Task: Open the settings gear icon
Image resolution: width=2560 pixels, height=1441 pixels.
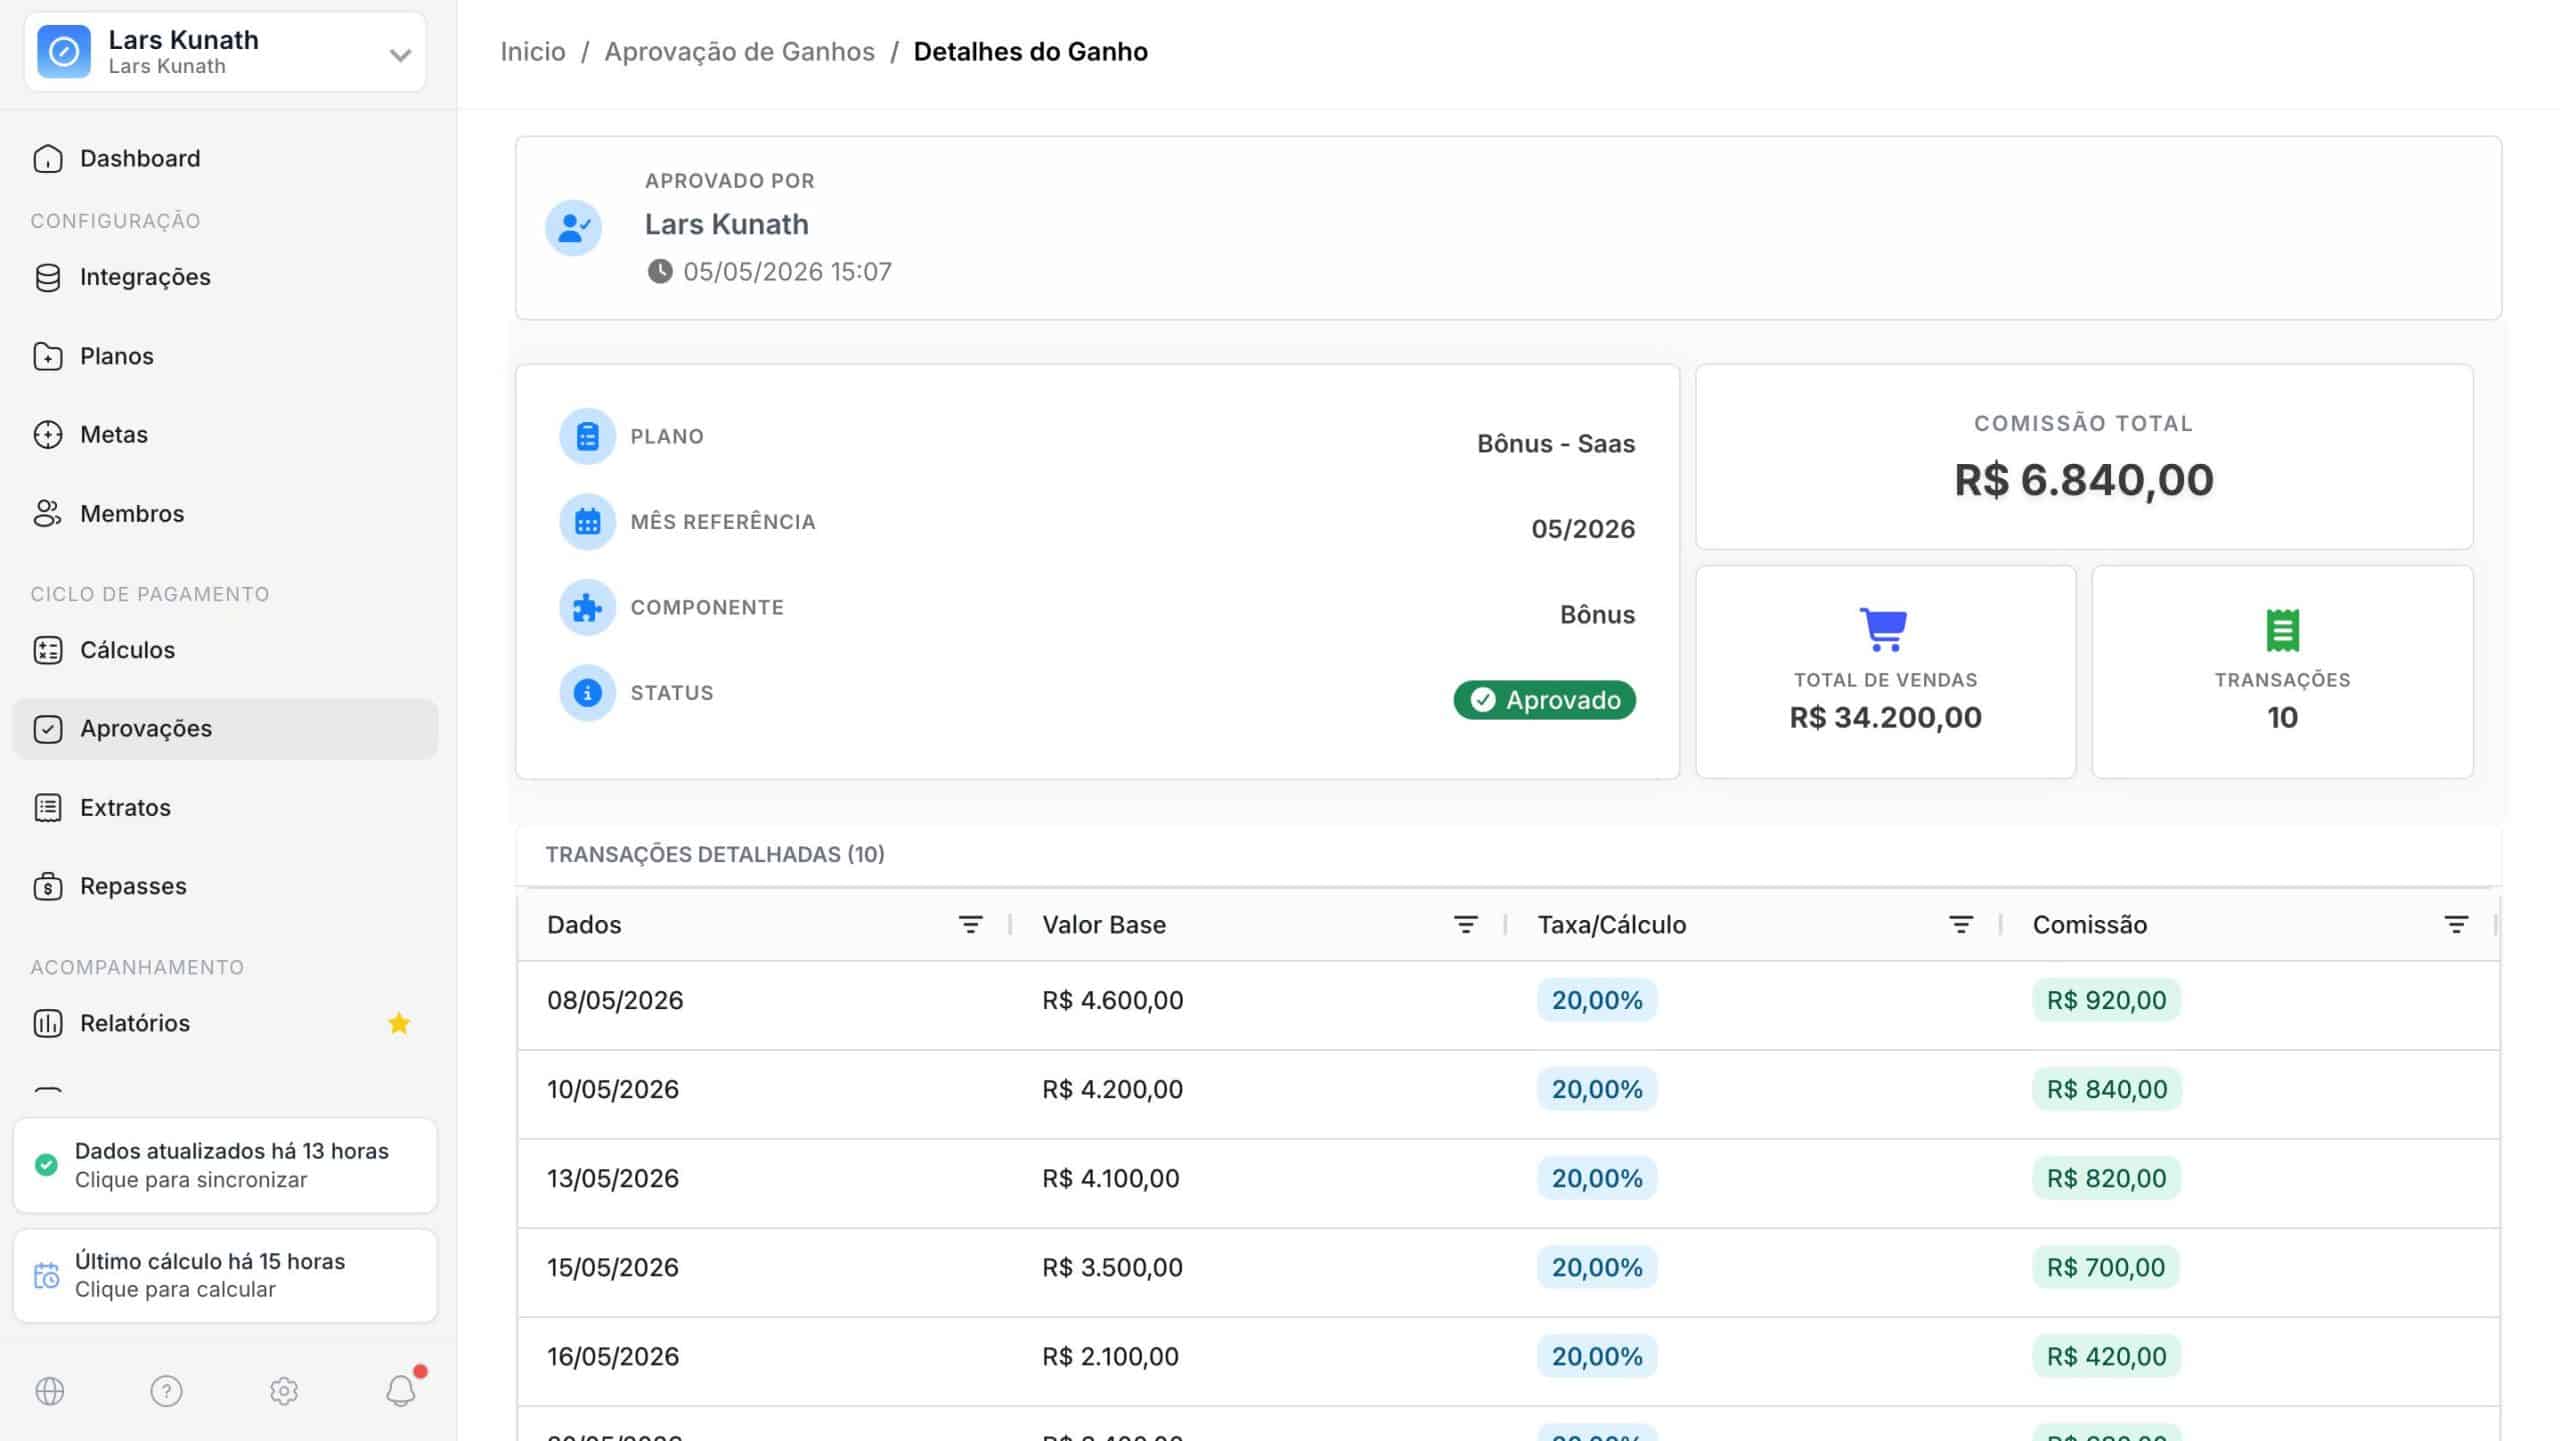Action: pos(284,1391)
